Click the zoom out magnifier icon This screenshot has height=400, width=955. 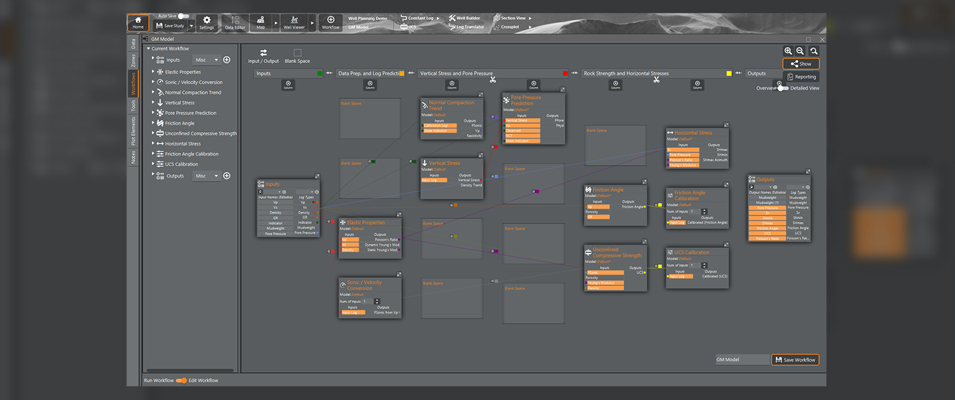pos(801,51)
